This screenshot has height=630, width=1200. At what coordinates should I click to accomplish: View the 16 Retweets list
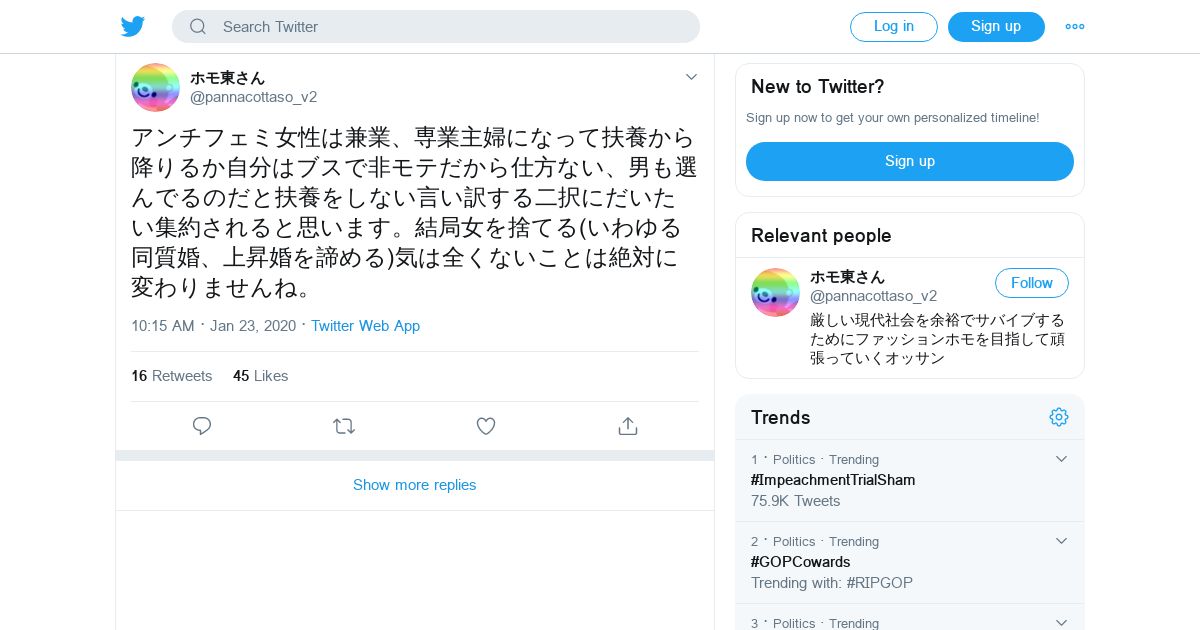click(172, 376)
